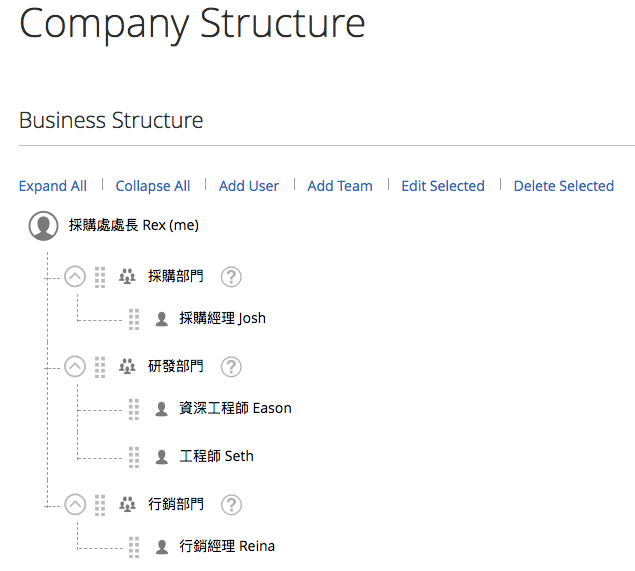
Task: Click Delete Selected action
Action: click(564, 186)
